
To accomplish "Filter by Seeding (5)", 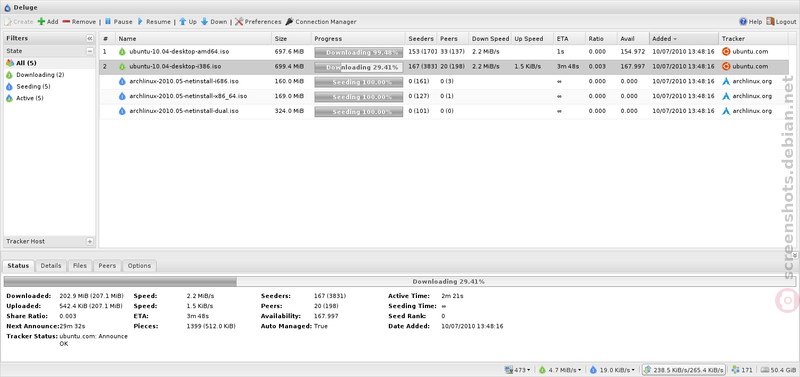I will tap(49, 86).
